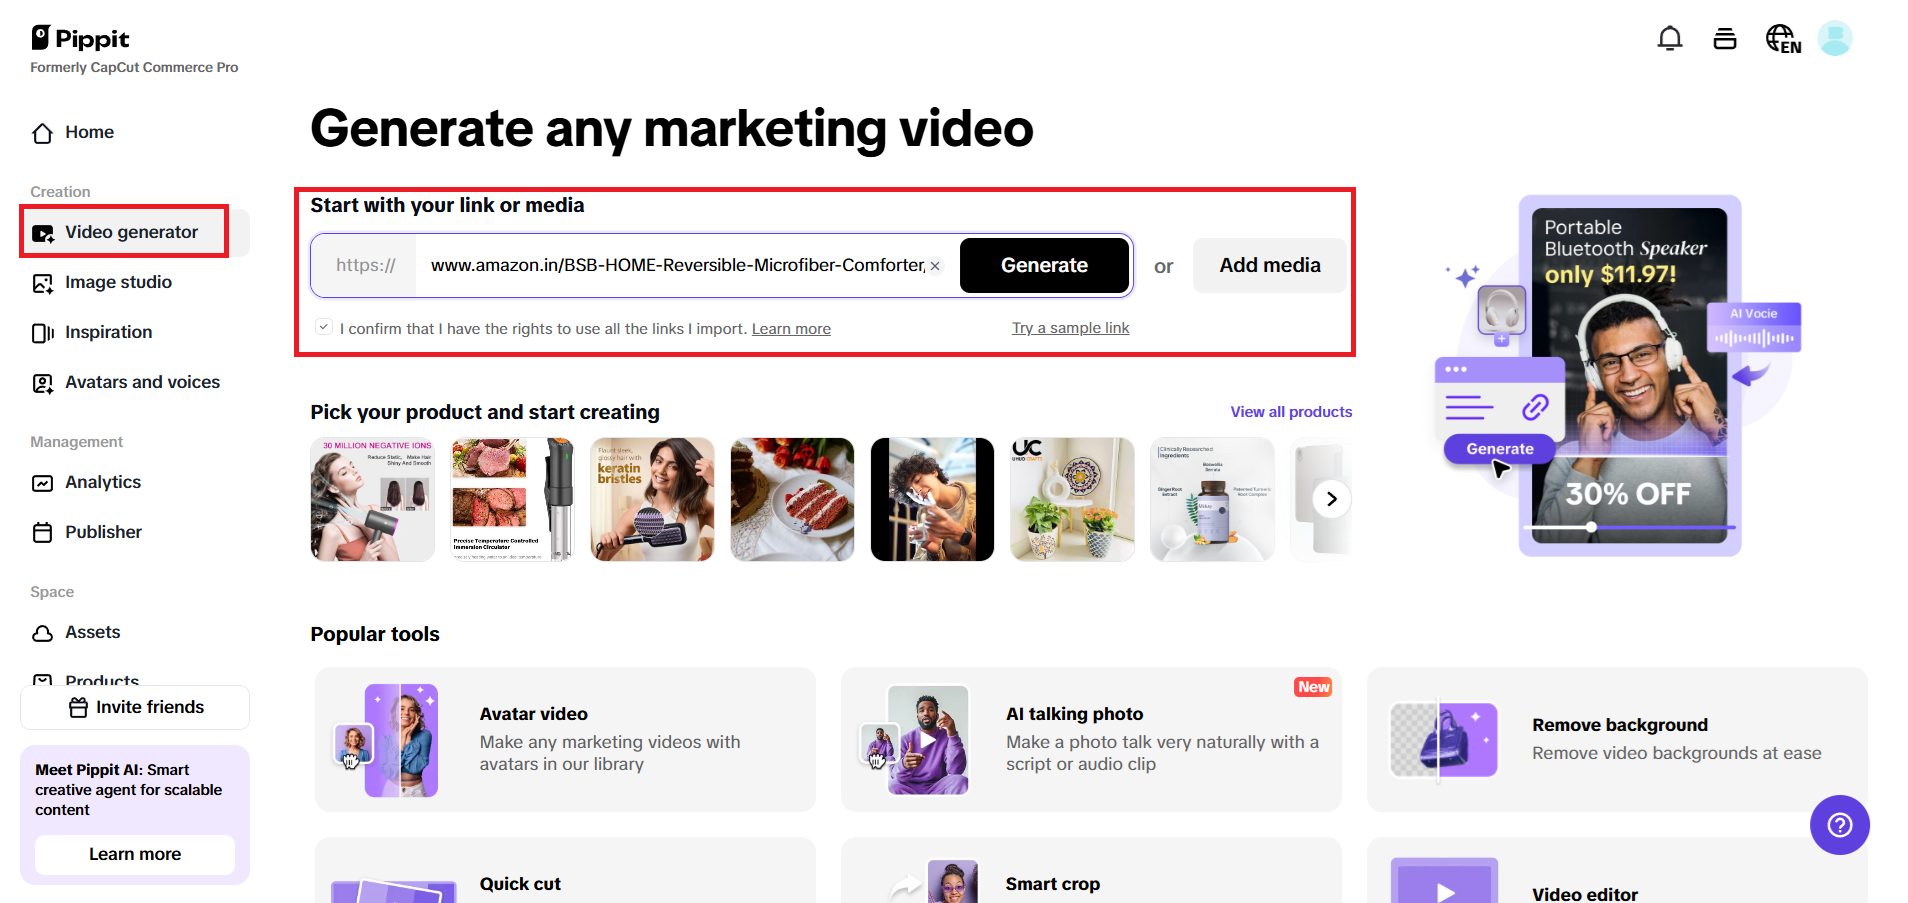Click the Image studio sidebar icon
This screenshot has height=903, width=1908.
point(42,283)
